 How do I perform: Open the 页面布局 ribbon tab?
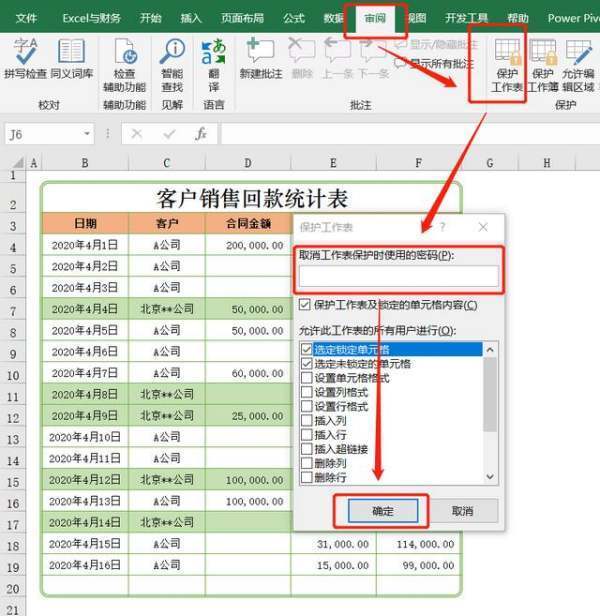(242, 18)
